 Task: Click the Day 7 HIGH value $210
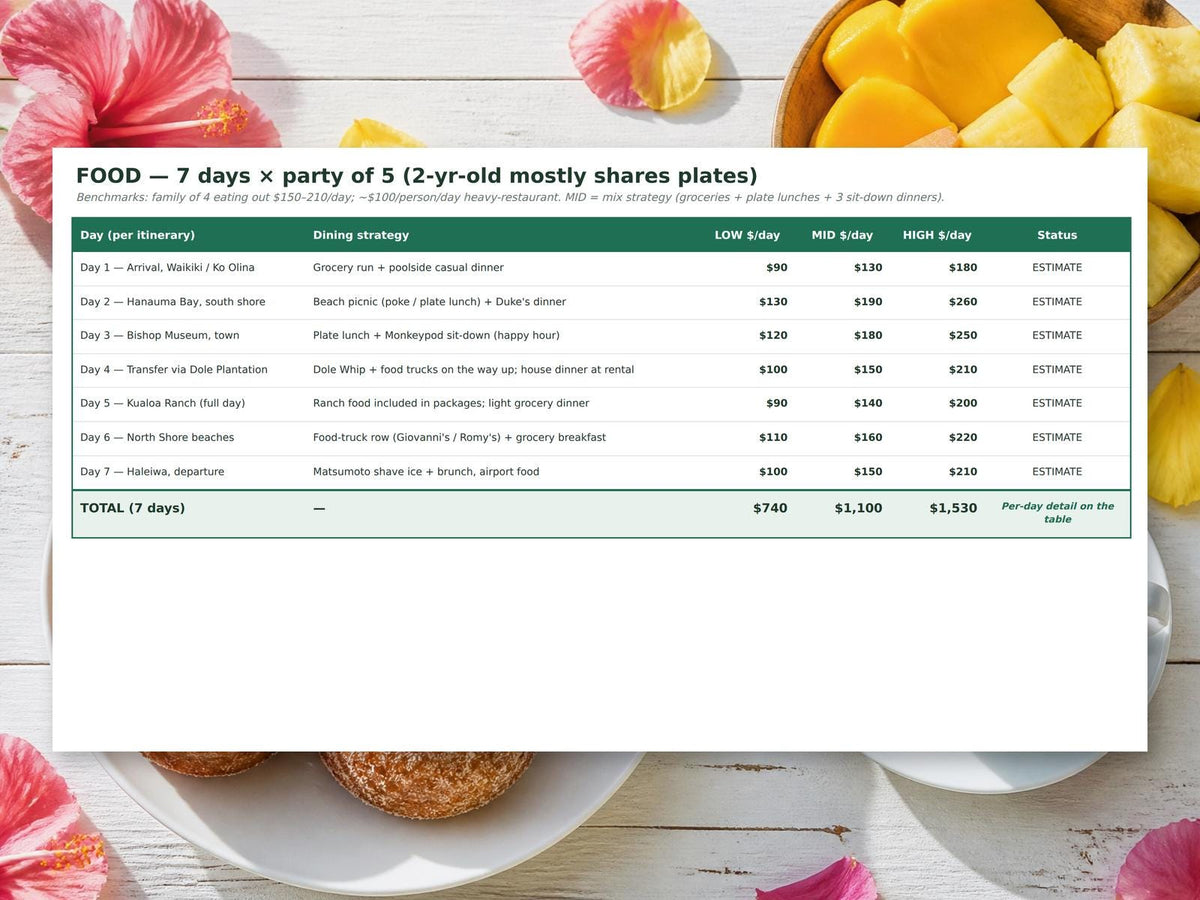(963, 472)
